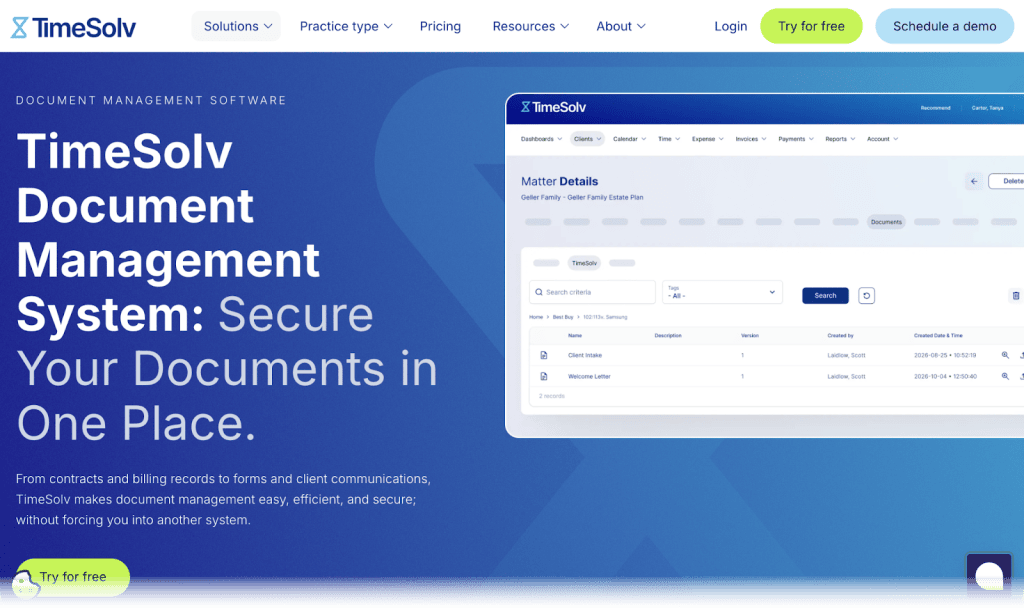This screenshot has height=611, width=1024.
Task: Open the trash icon above the documents table
Action: [1015, 295]
